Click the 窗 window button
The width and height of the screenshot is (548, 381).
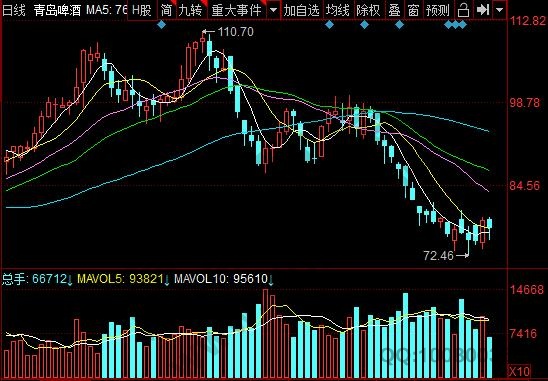[413, 10]
